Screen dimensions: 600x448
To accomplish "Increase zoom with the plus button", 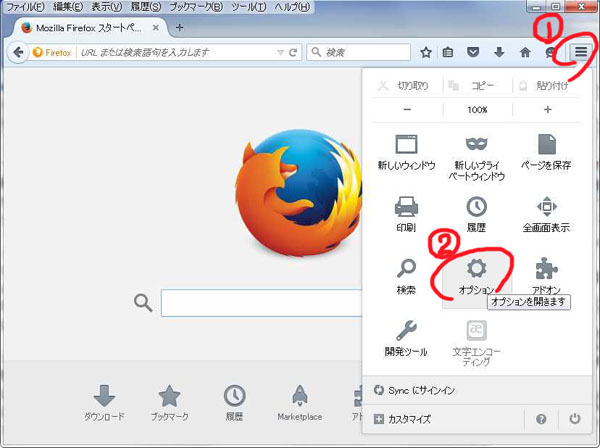I will pos(547,109).
